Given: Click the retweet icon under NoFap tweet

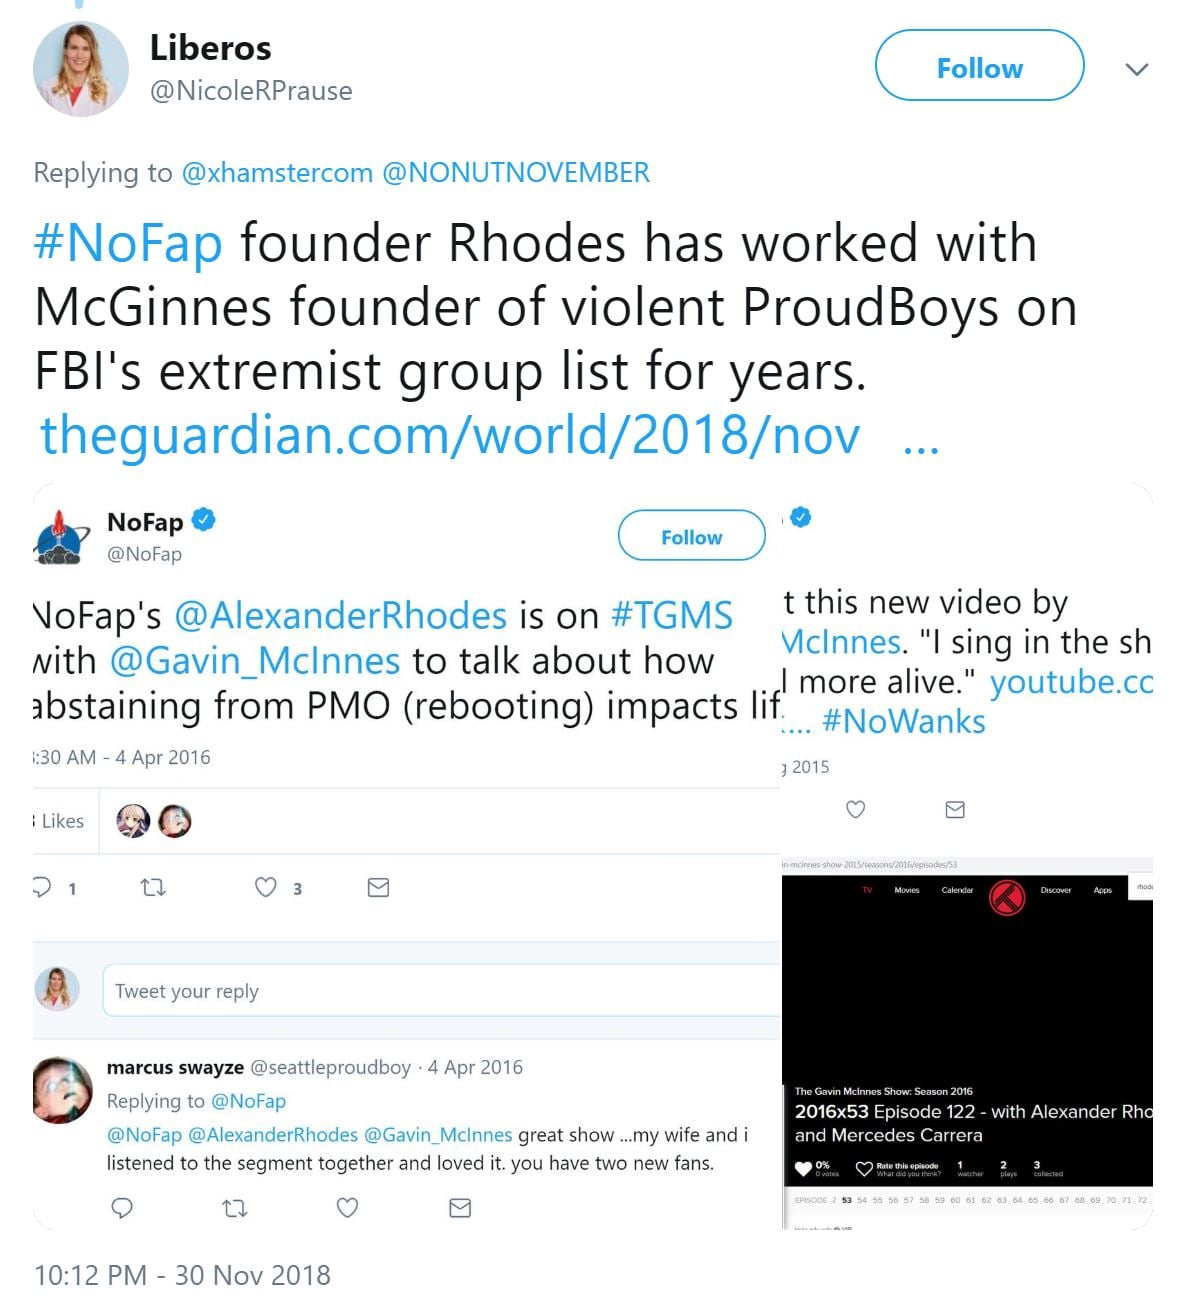Looking at the screenshot, I should pos(153,887).
